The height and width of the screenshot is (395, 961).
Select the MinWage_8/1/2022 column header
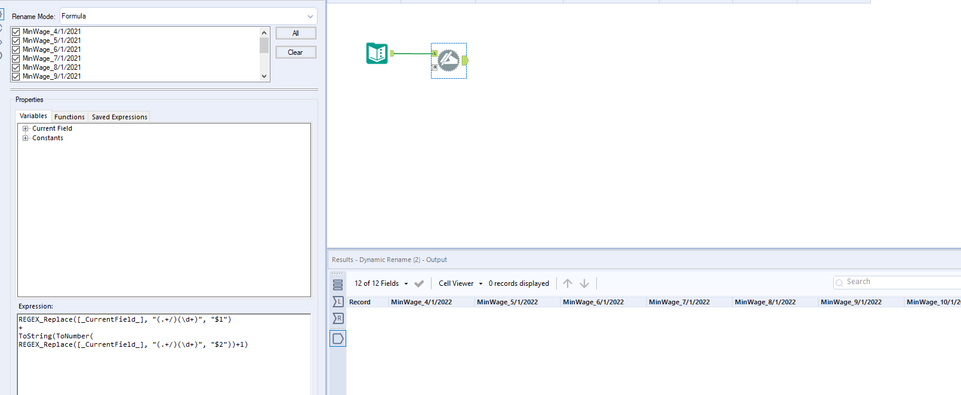click(x=775, y=302)
